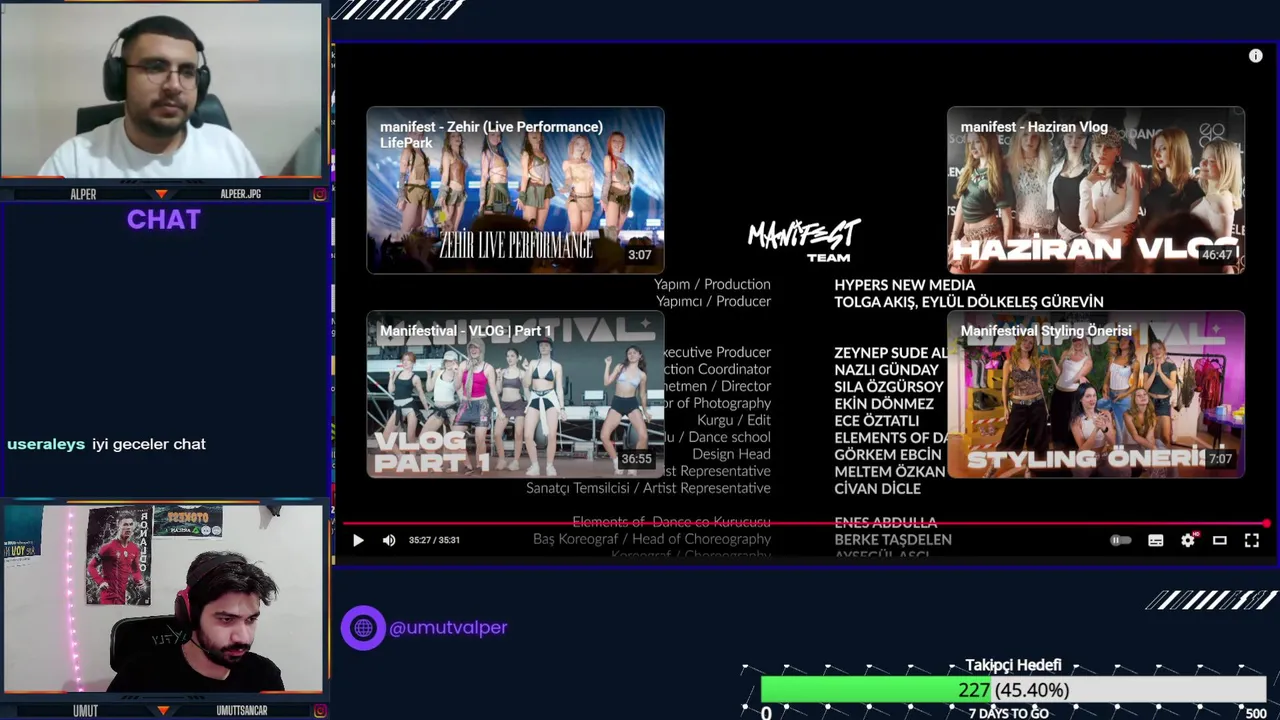Switch to theater mode
Viewport: 1280px width, 720px height.
[x=1220, y=540]
